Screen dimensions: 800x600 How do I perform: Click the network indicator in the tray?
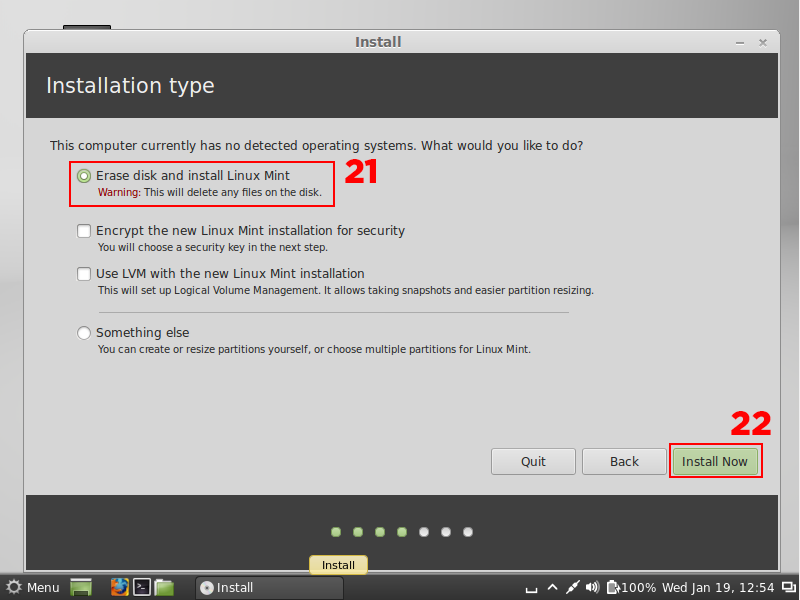[572, 587]
